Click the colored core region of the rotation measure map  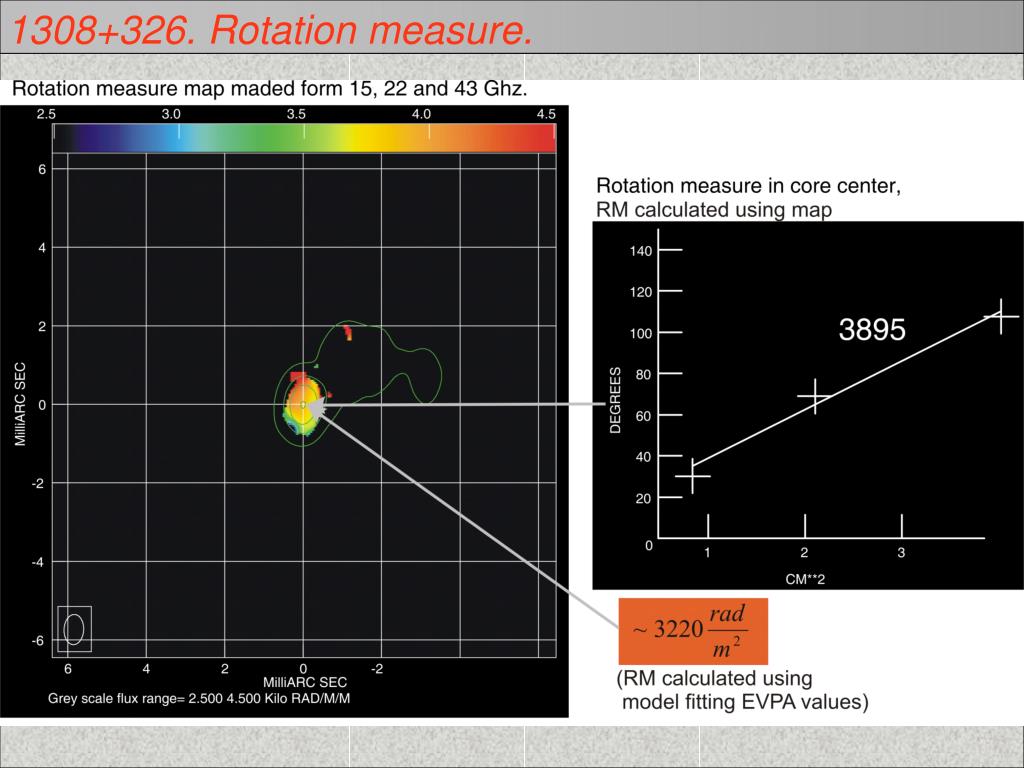(304, 404)
